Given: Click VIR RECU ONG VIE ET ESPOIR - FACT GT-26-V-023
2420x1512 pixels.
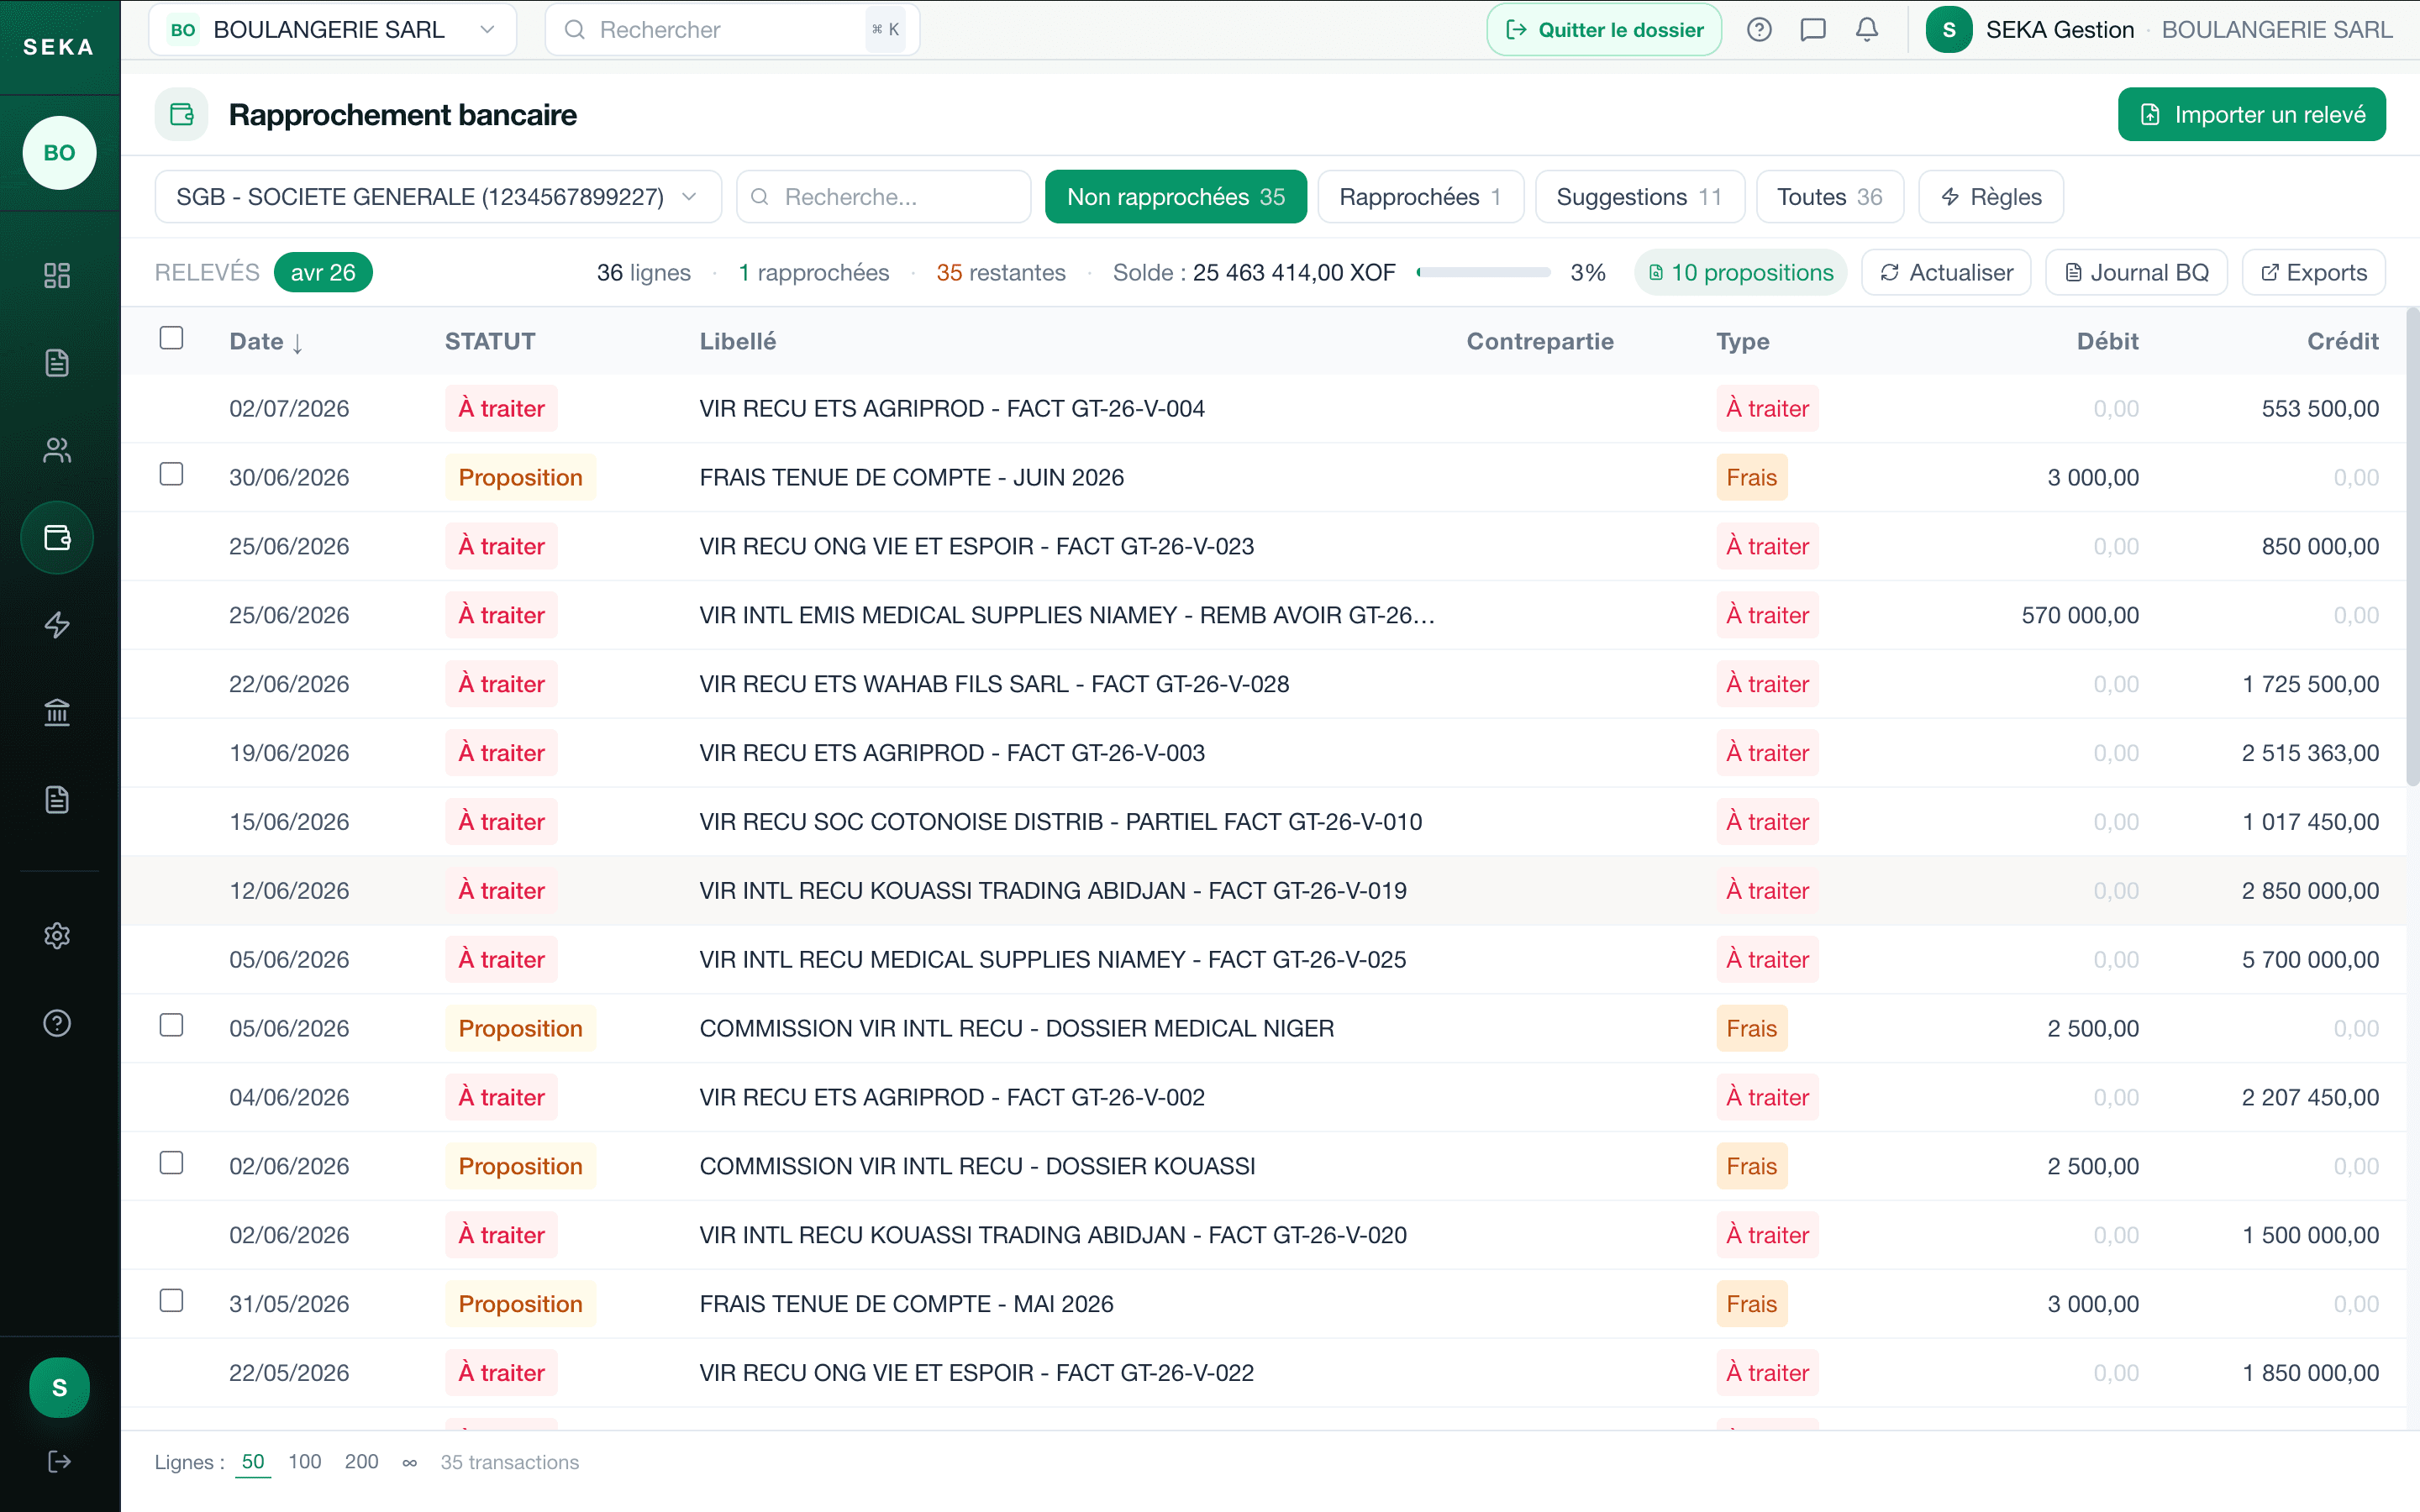Looking at the screenshot, I should click(1263, 546).
